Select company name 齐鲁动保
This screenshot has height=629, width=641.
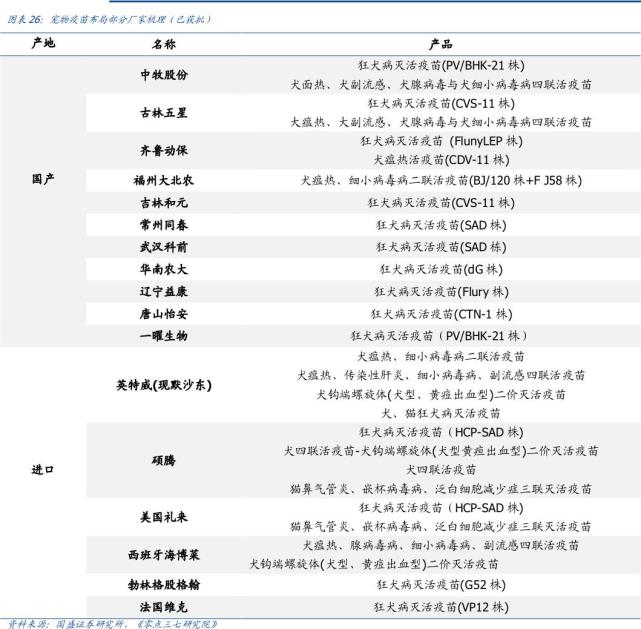(164, 150)
